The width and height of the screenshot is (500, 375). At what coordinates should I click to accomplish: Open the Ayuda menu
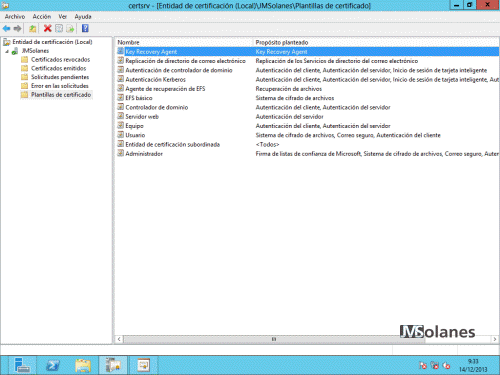[x=83, y=17]
